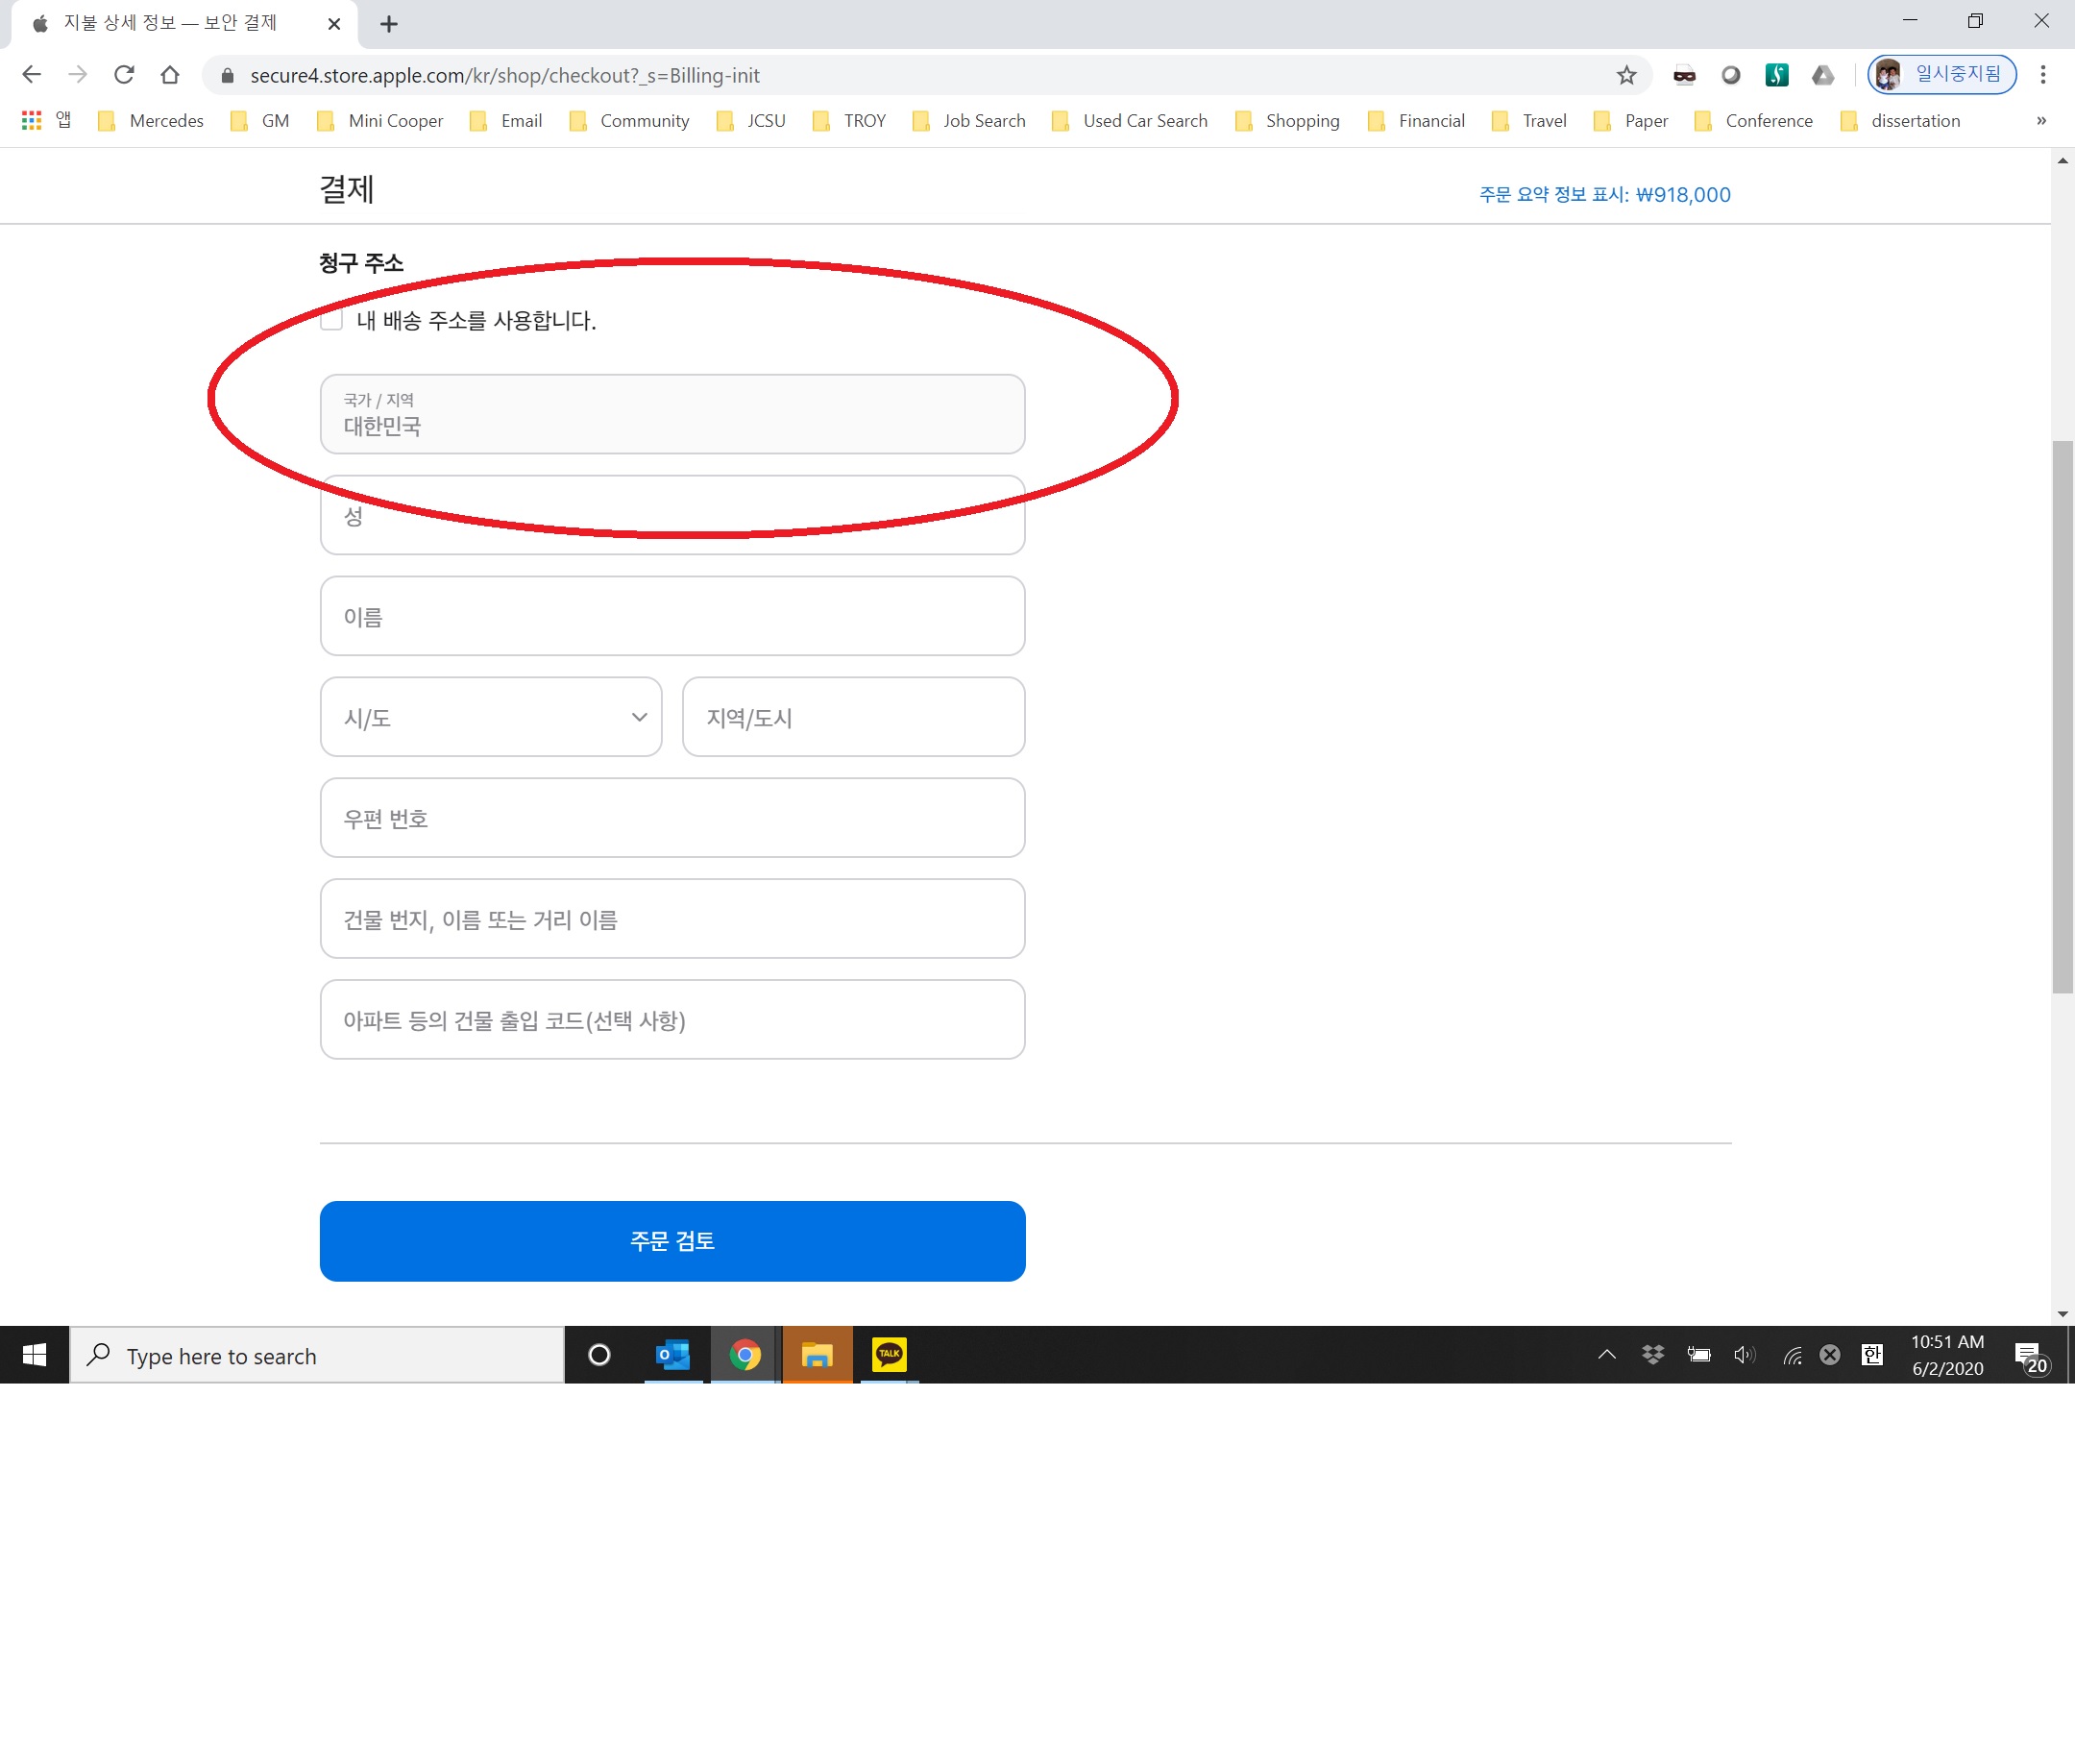Click the browser home icon
2075x1764 pixels.
tap(170, 75)
